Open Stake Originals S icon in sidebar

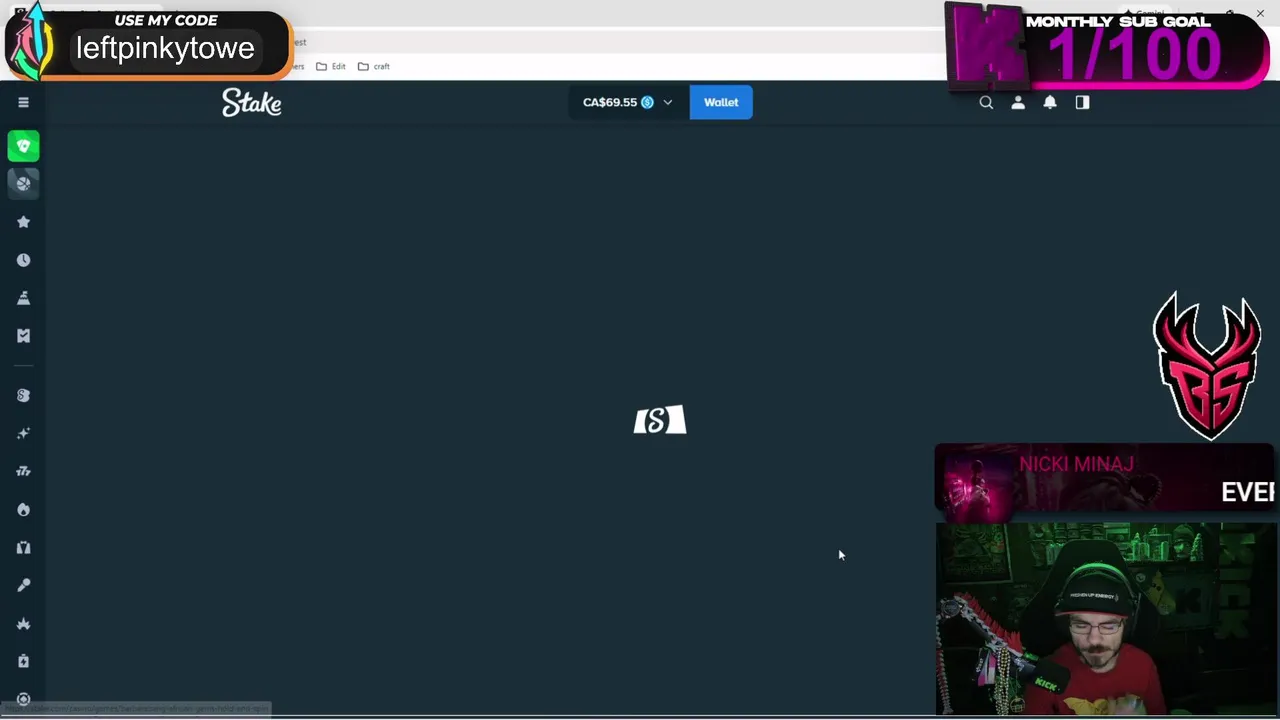click(24, 395)
